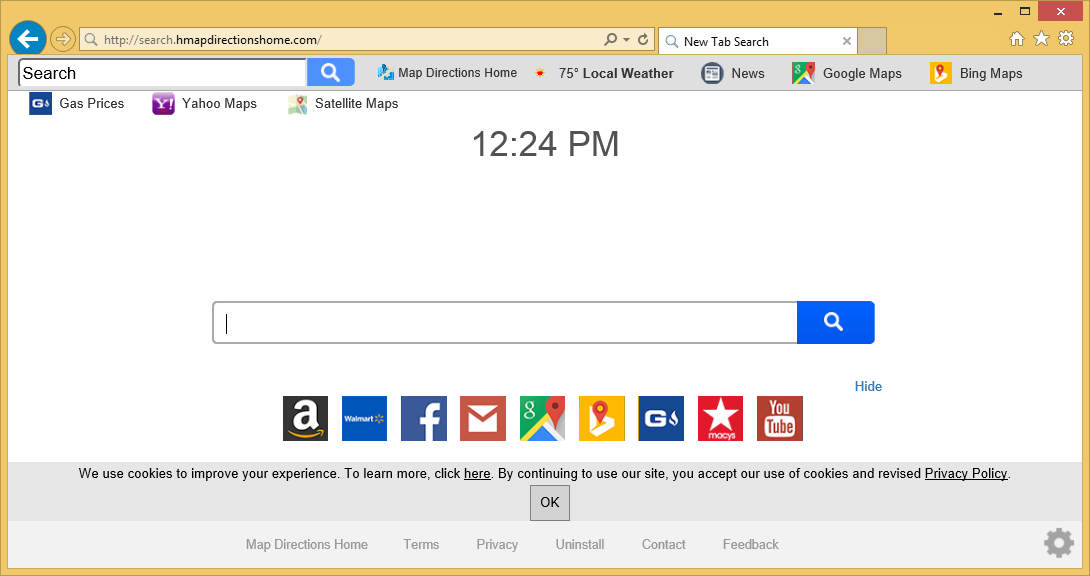Screen dimensions: 1090x576
Task: Open the Google Maps shortcut tile
Action: click(542, 418)
